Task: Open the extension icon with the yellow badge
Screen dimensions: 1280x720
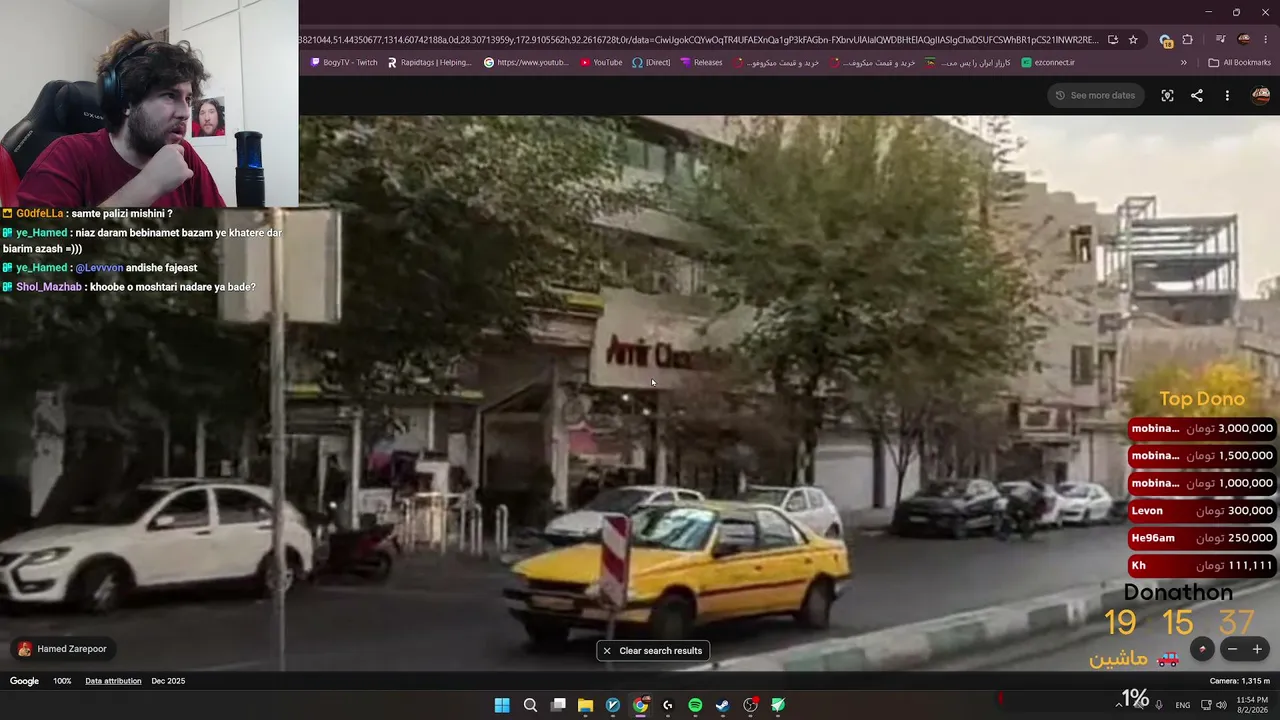Action: [1166, 40]
